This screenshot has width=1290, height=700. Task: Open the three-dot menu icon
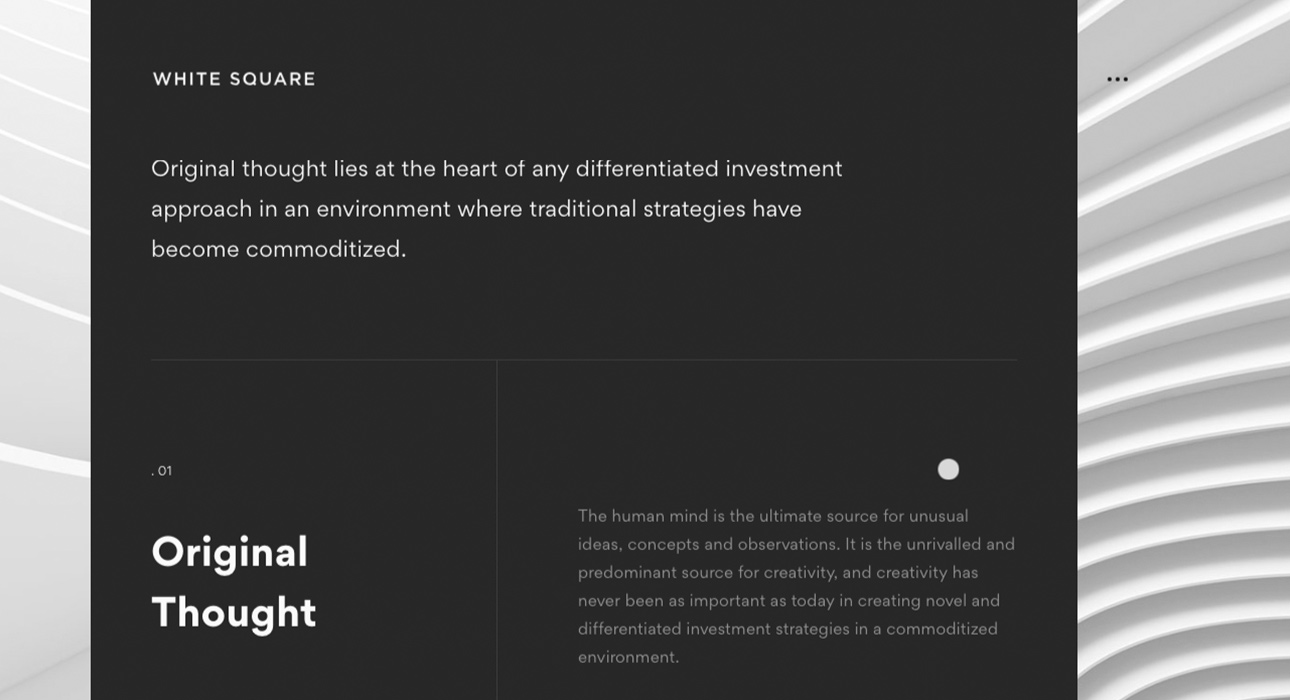click(x=1117, y=79)
